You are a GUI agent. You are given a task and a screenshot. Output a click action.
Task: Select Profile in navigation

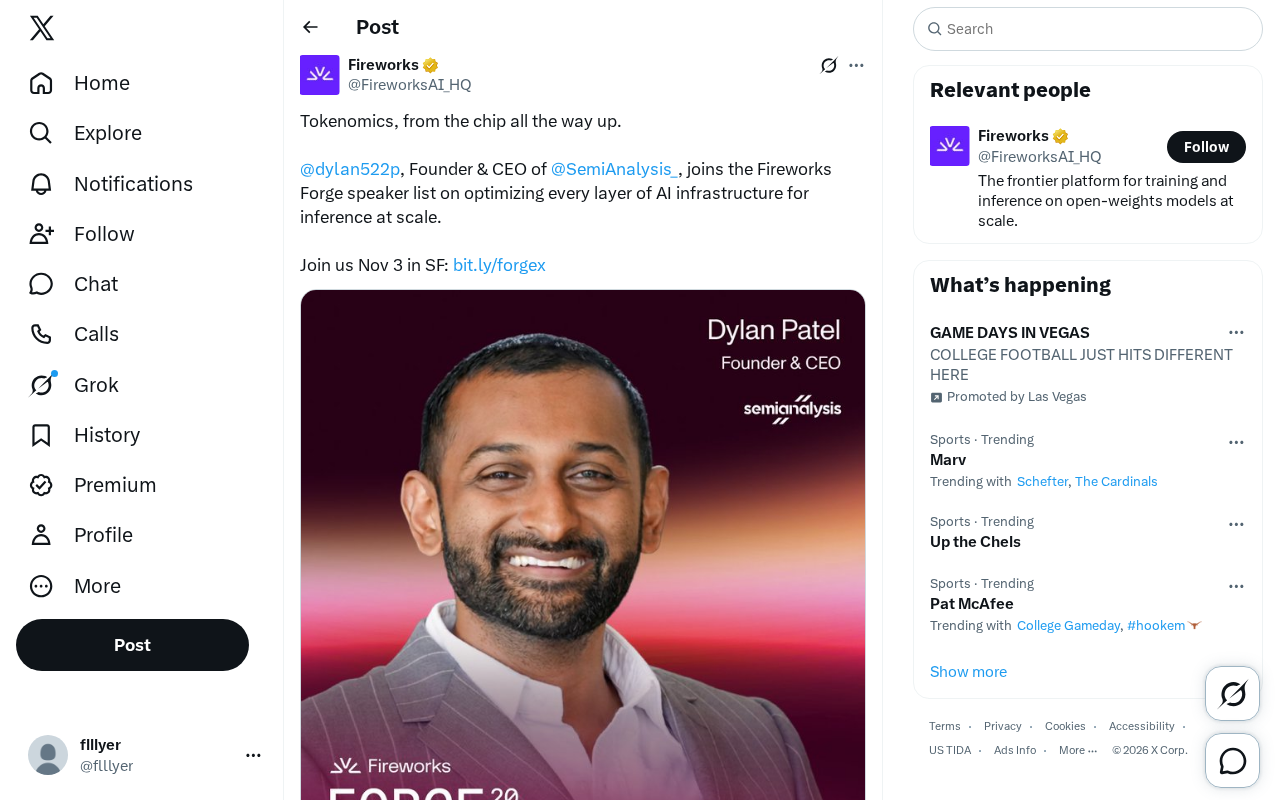pyautogui.click(x=81, y=535)
